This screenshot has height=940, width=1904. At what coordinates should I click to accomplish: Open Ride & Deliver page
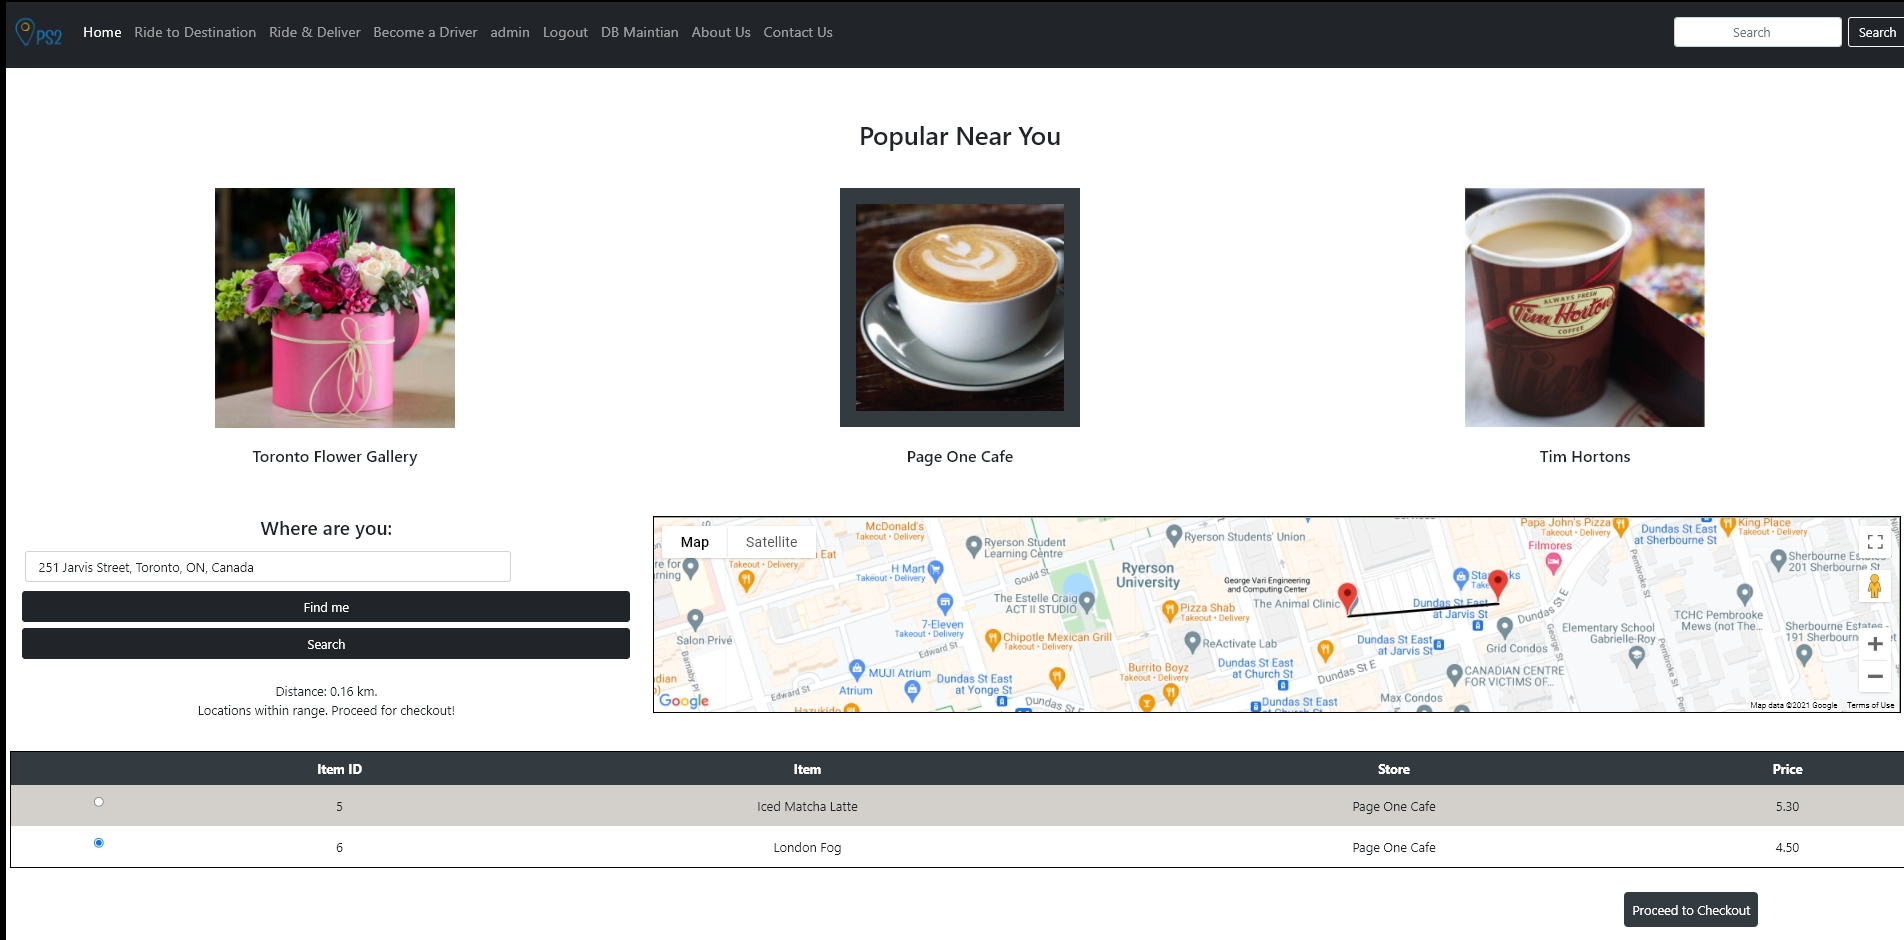point(315,32)
